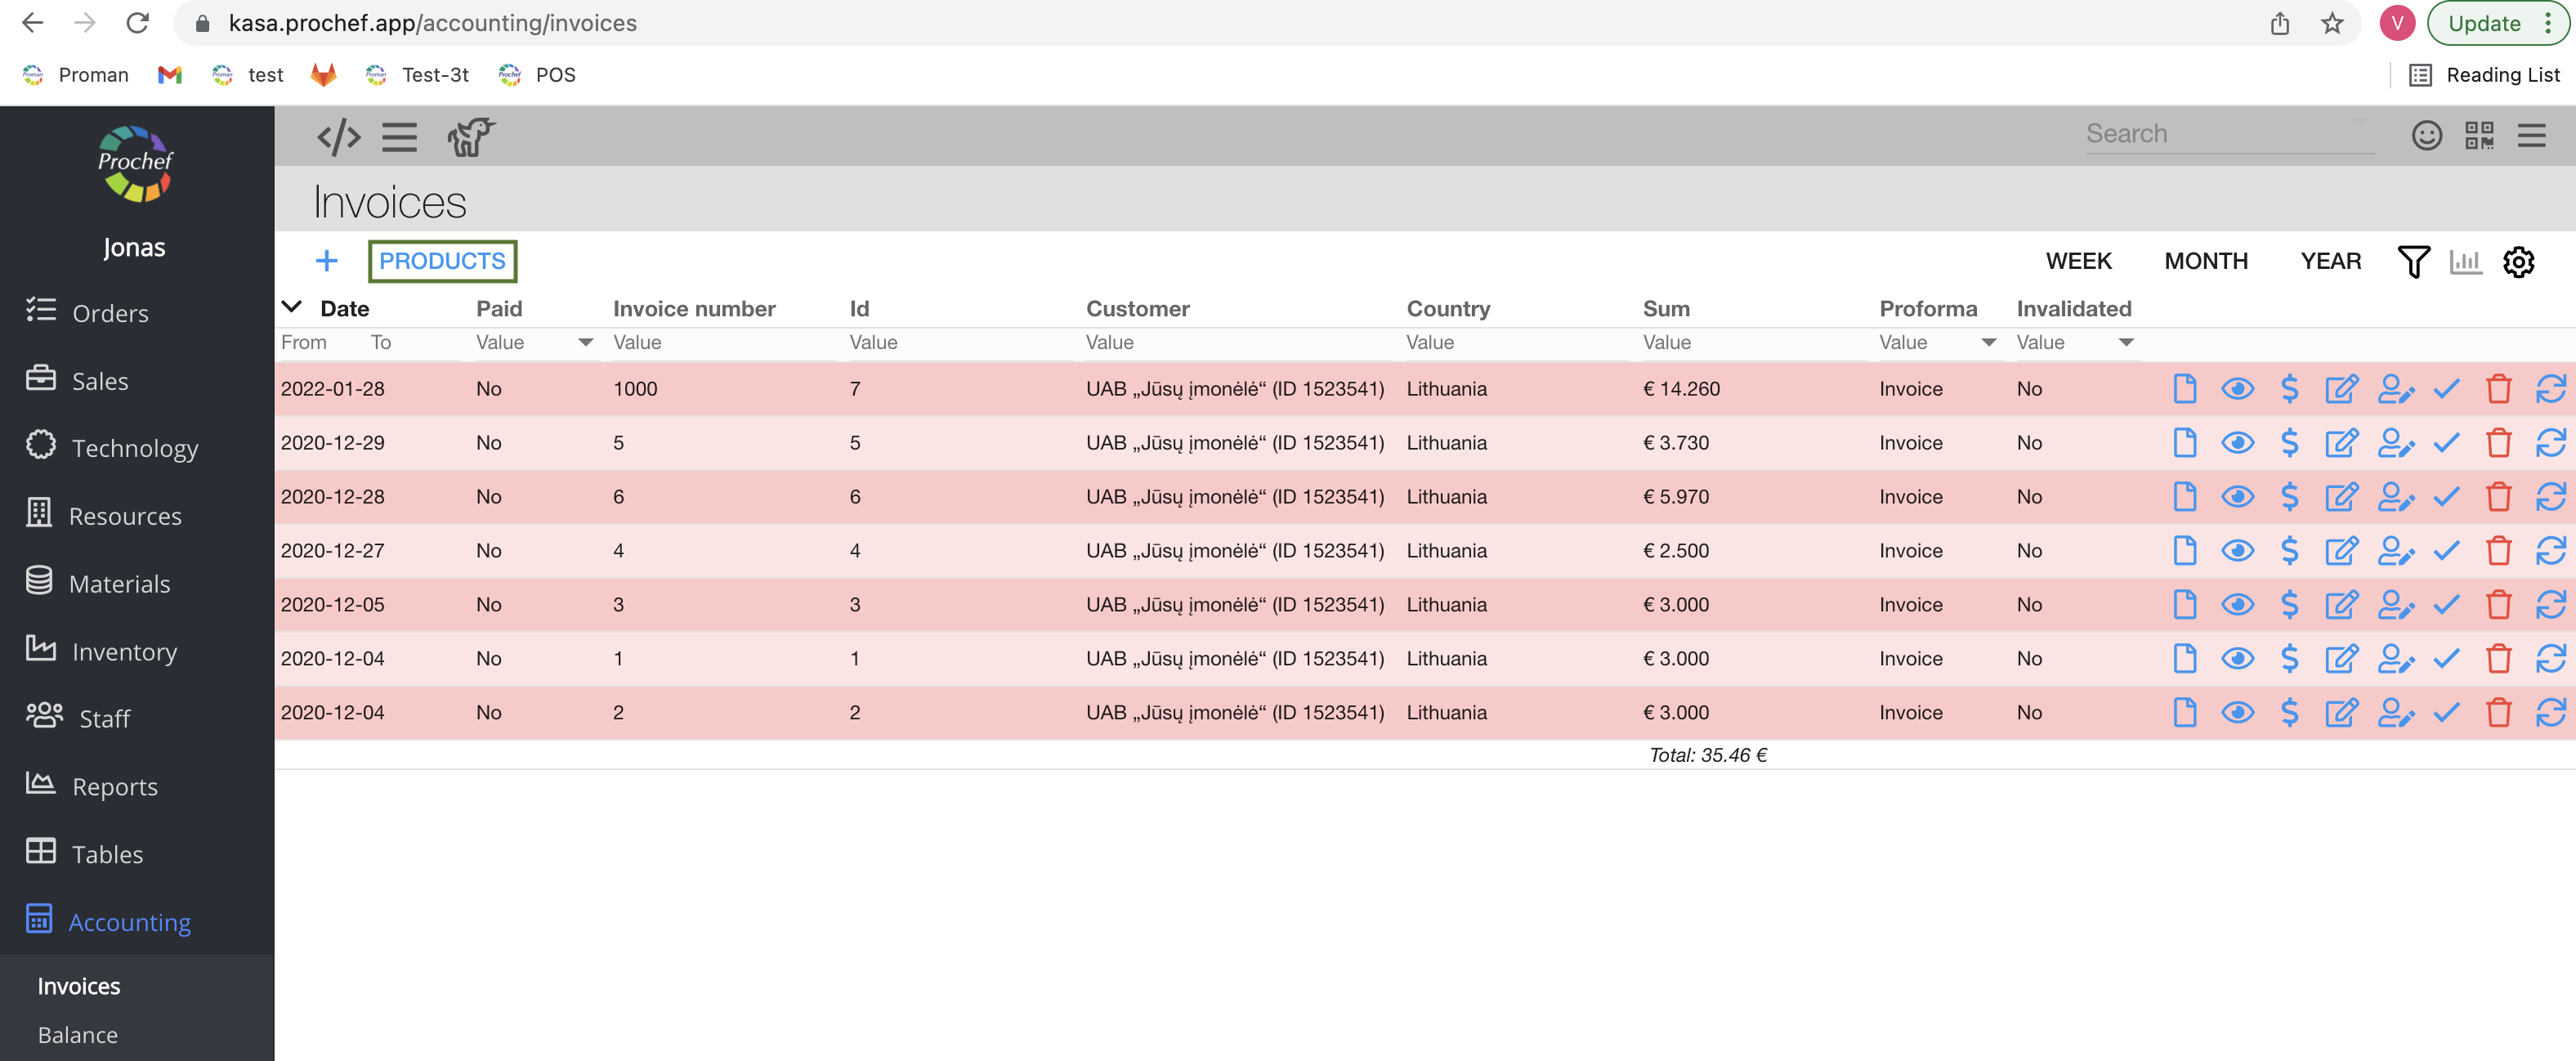This screenshot has width=2576, height=1061.
Task: Add new invoice with plus icon
Action: [x=326, y=261]
